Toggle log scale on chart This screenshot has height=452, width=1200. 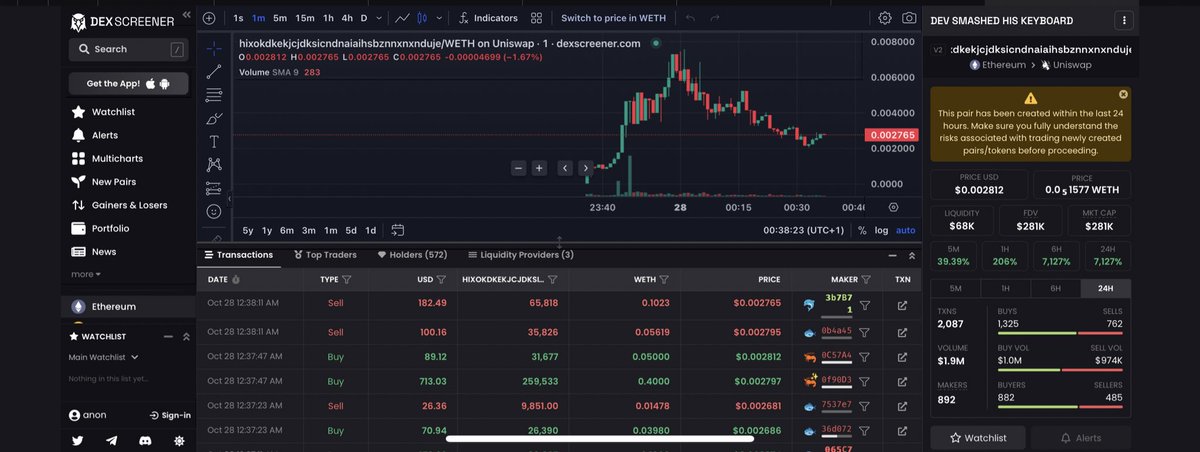[x=881, y=230]
